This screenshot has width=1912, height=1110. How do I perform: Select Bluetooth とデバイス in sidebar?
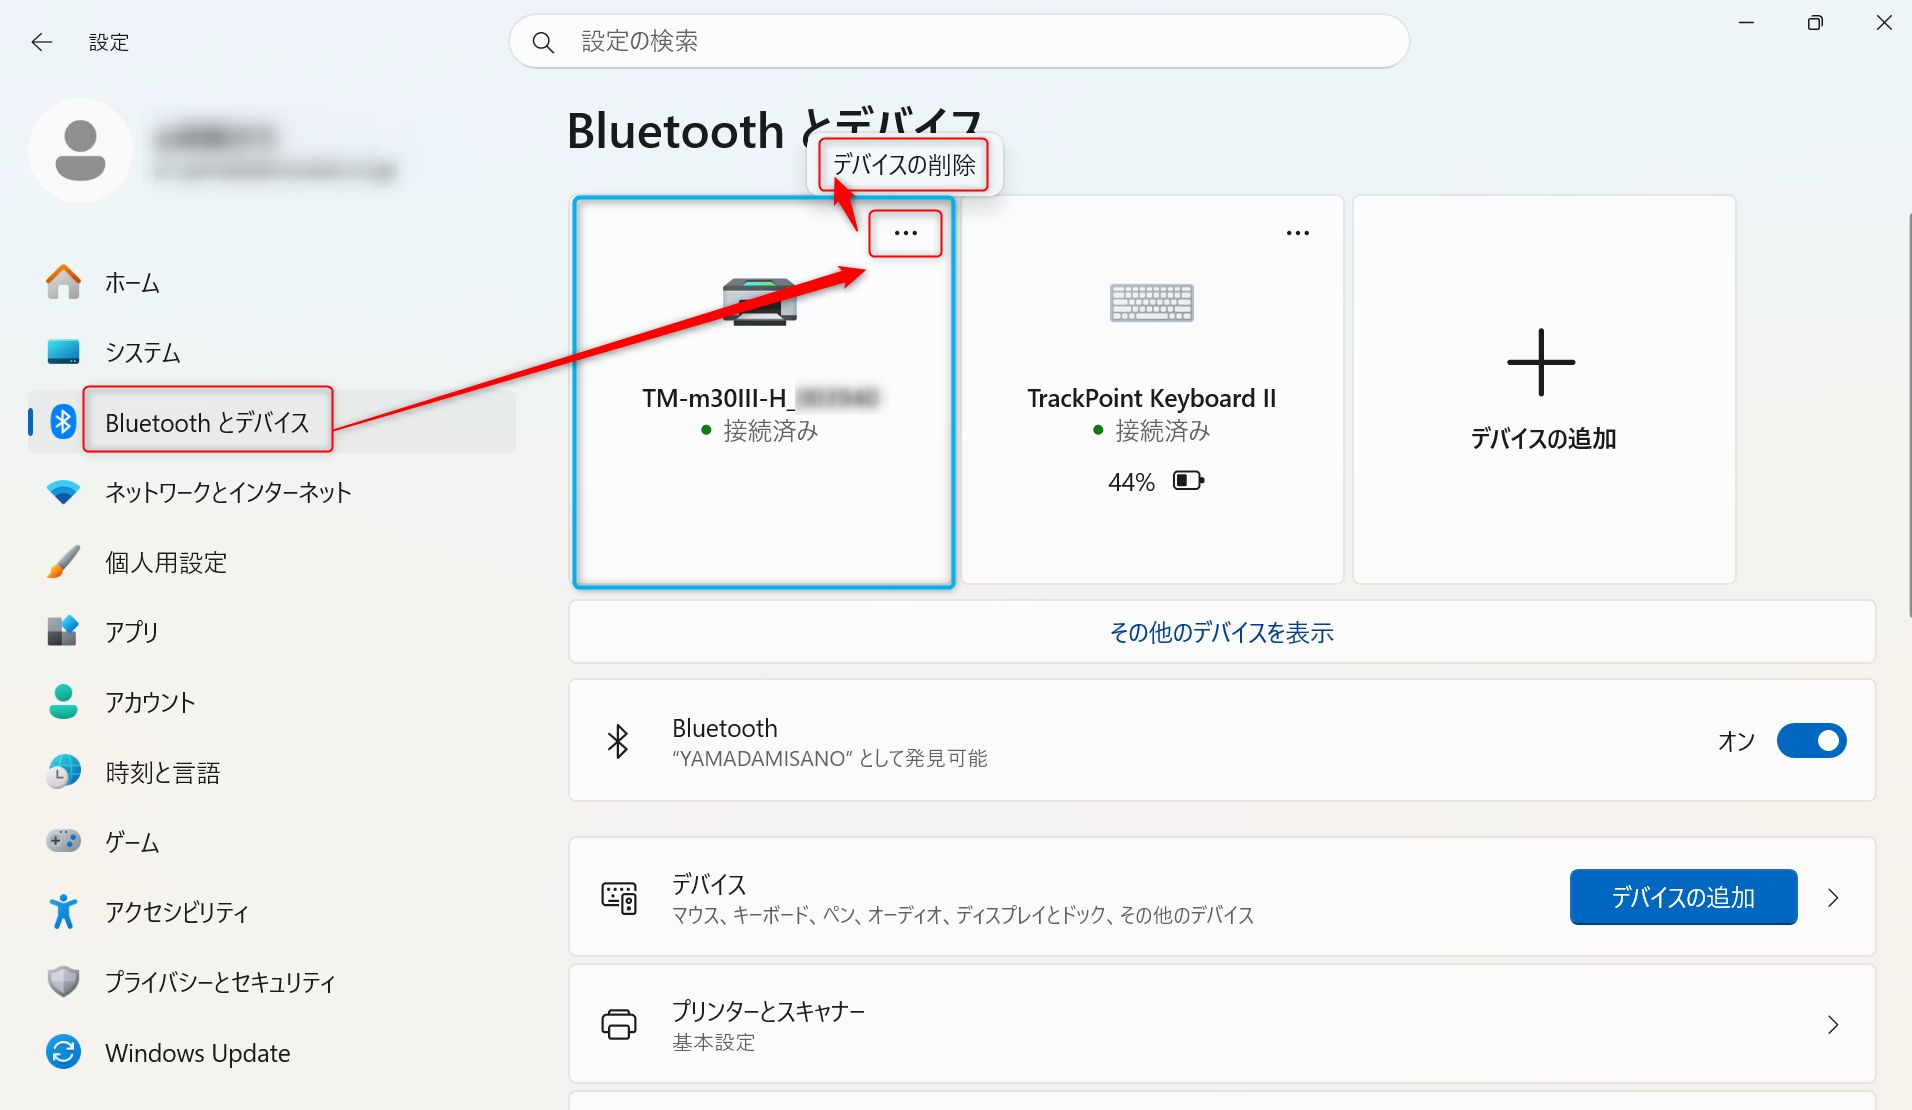coord(272,422)
